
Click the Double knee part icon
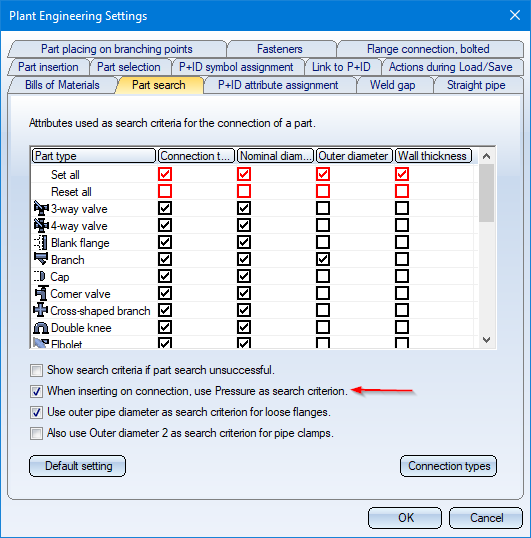(41, 328)
